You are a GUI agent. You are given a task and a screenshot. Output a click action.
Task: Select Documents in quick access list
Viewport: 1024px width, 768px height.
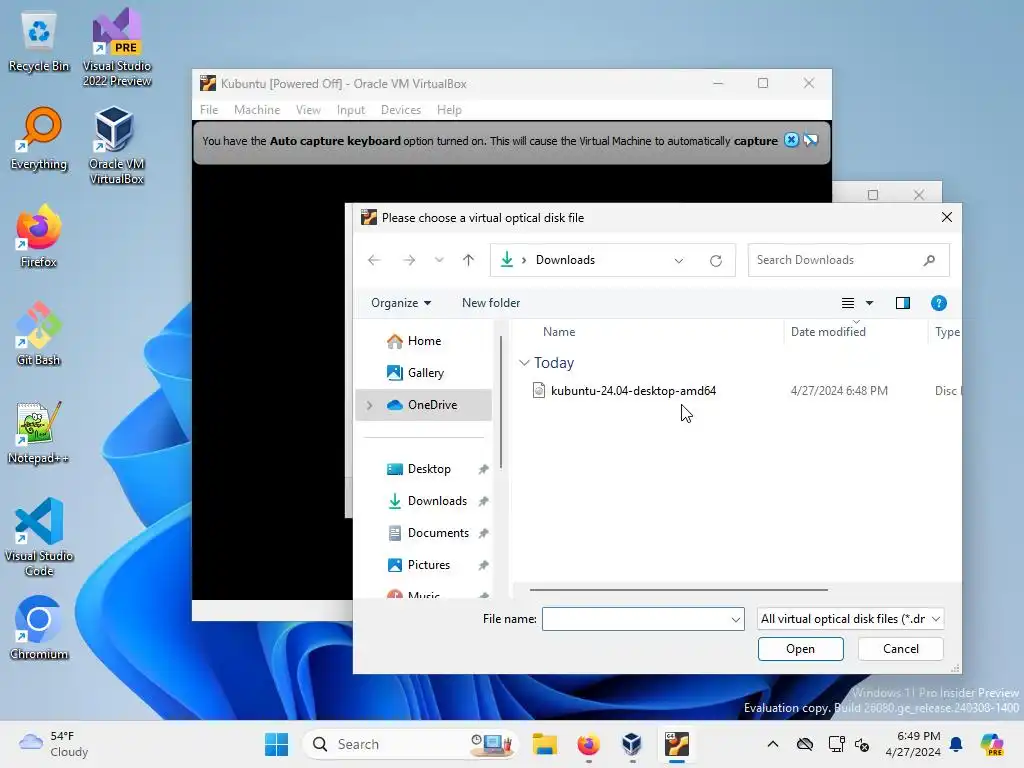438,533
